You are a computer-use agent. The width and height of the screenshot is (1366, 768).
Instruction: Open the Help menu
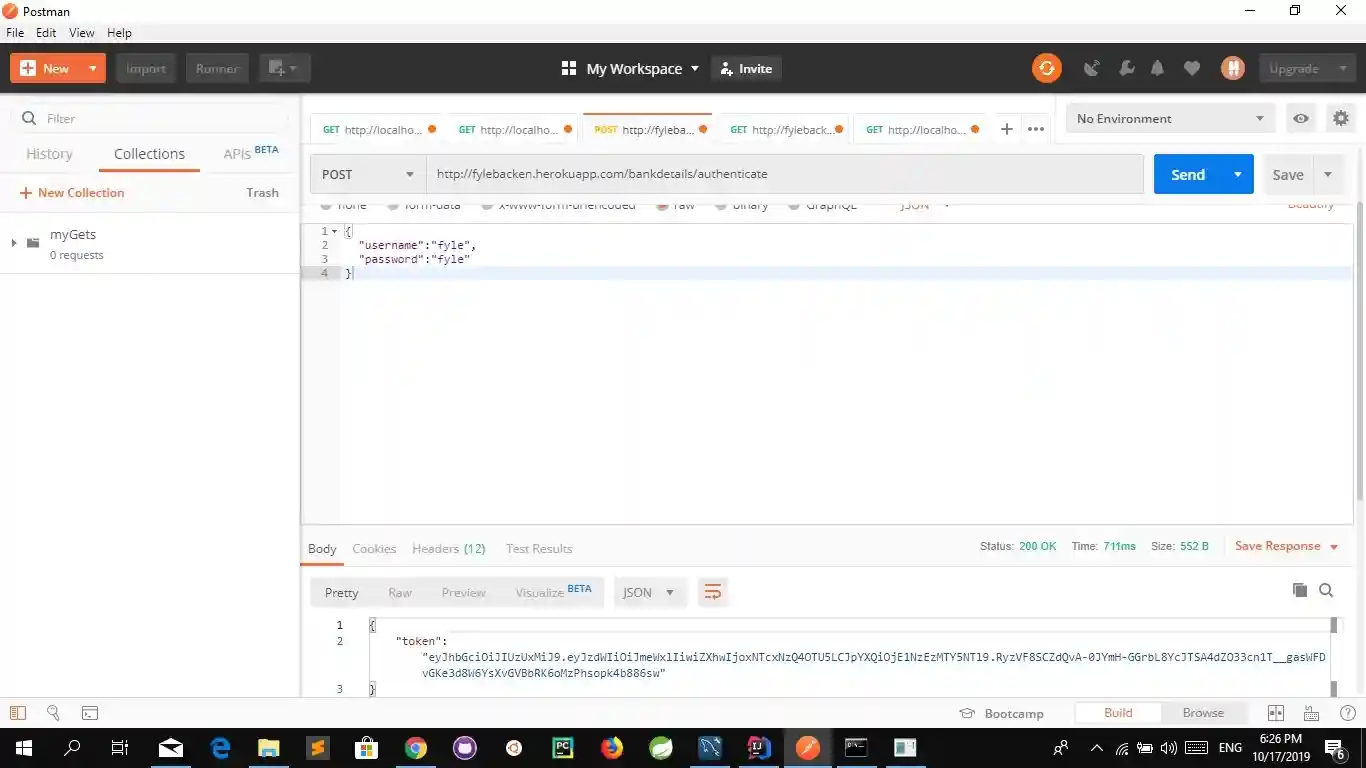click(x=119, y=33)
